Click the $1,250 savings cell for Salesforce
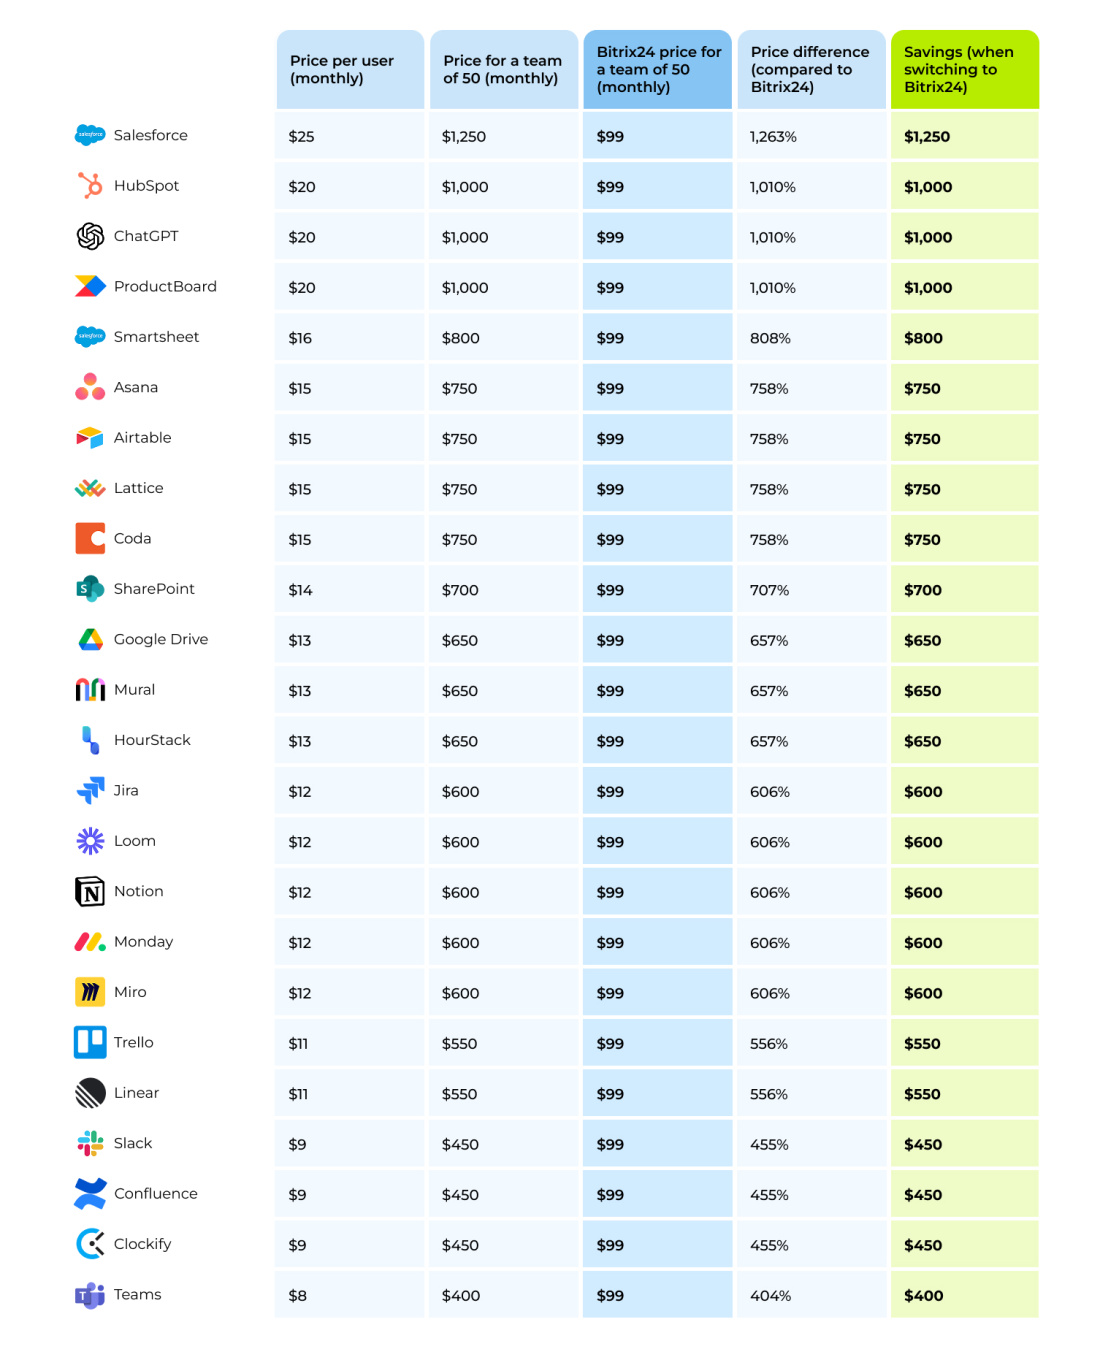This screenshot has height=1360, width=1100. coord(927,136)
